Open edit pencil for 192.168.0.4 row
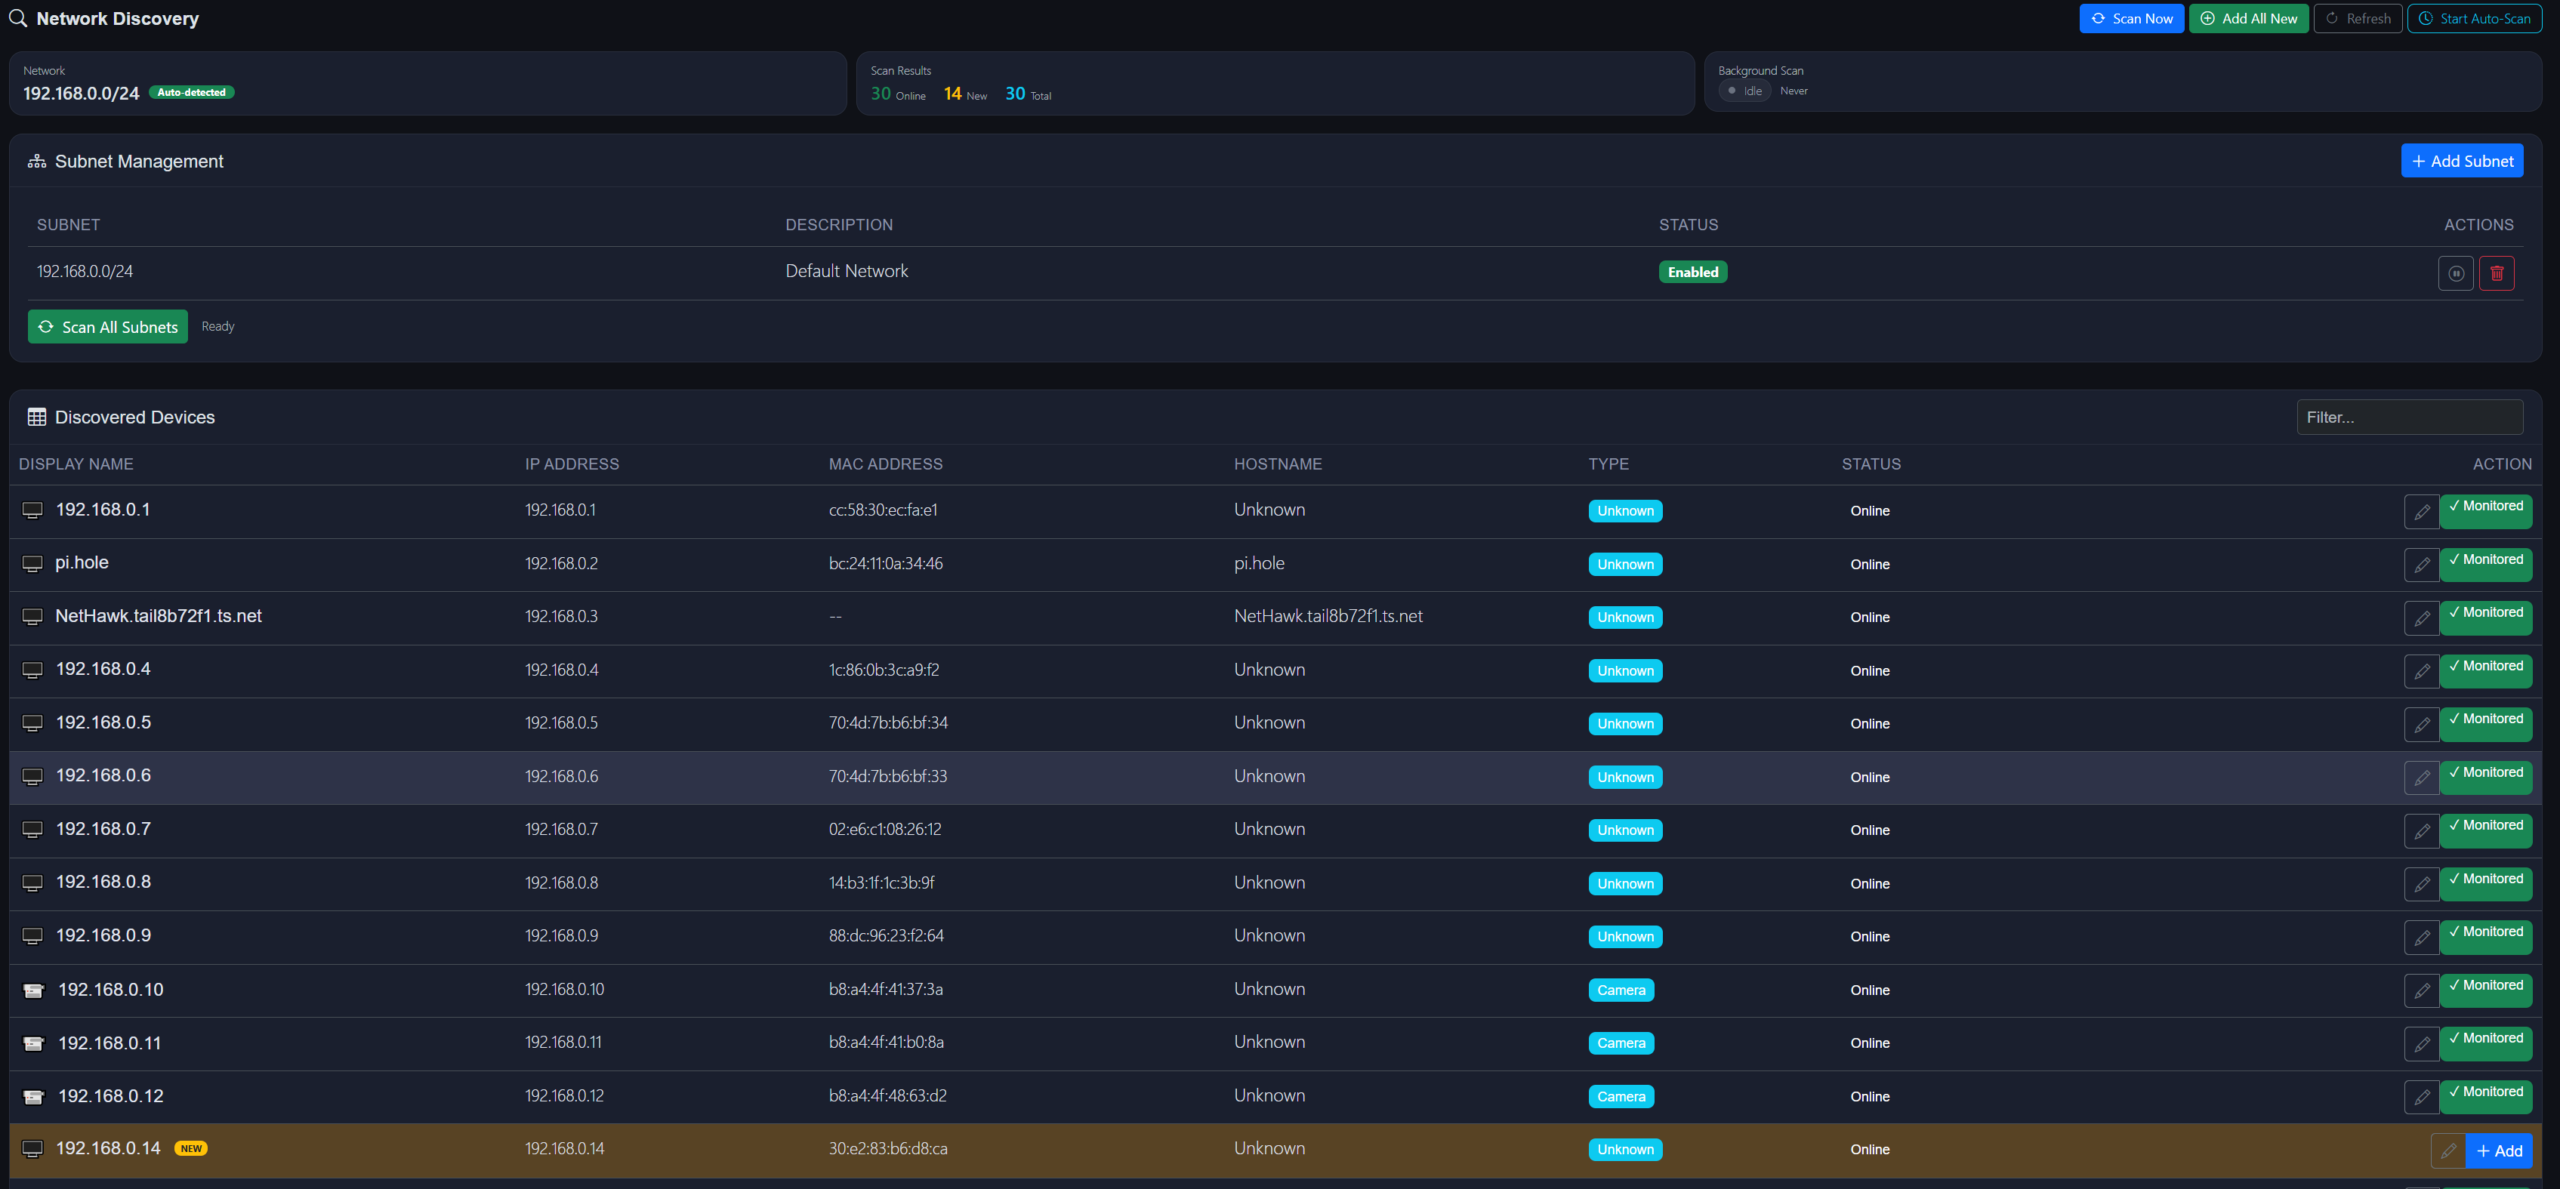This screenshot has width=2560, height=1189. tap(2421, 671)
